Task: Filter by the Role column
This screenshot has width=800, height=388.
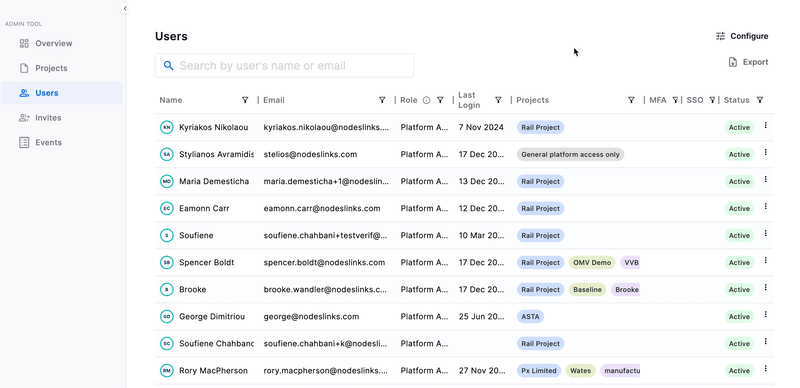Action: pos(440,100)
